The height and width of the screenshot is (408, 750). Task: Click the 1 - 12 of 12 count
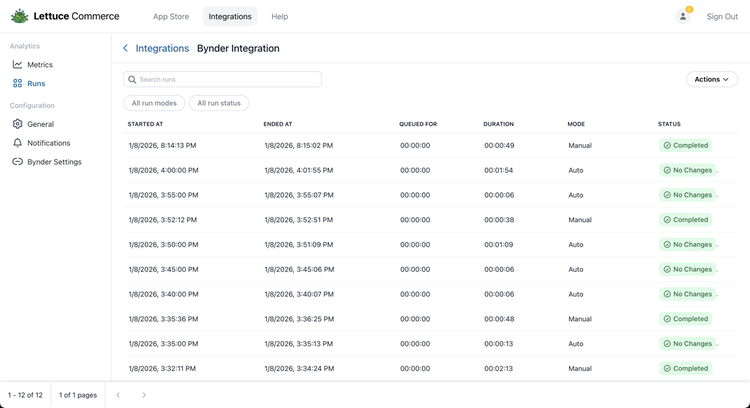click(x=25, y=395)
